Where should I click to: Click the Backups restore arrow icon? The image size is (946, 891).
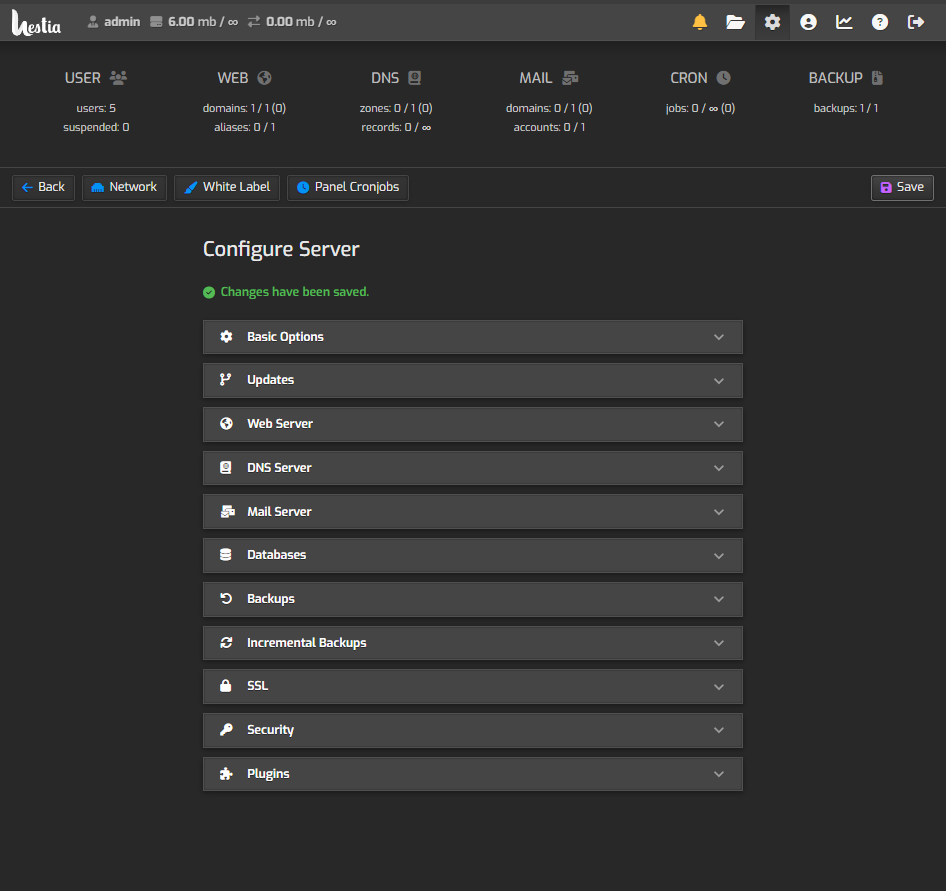226,598
